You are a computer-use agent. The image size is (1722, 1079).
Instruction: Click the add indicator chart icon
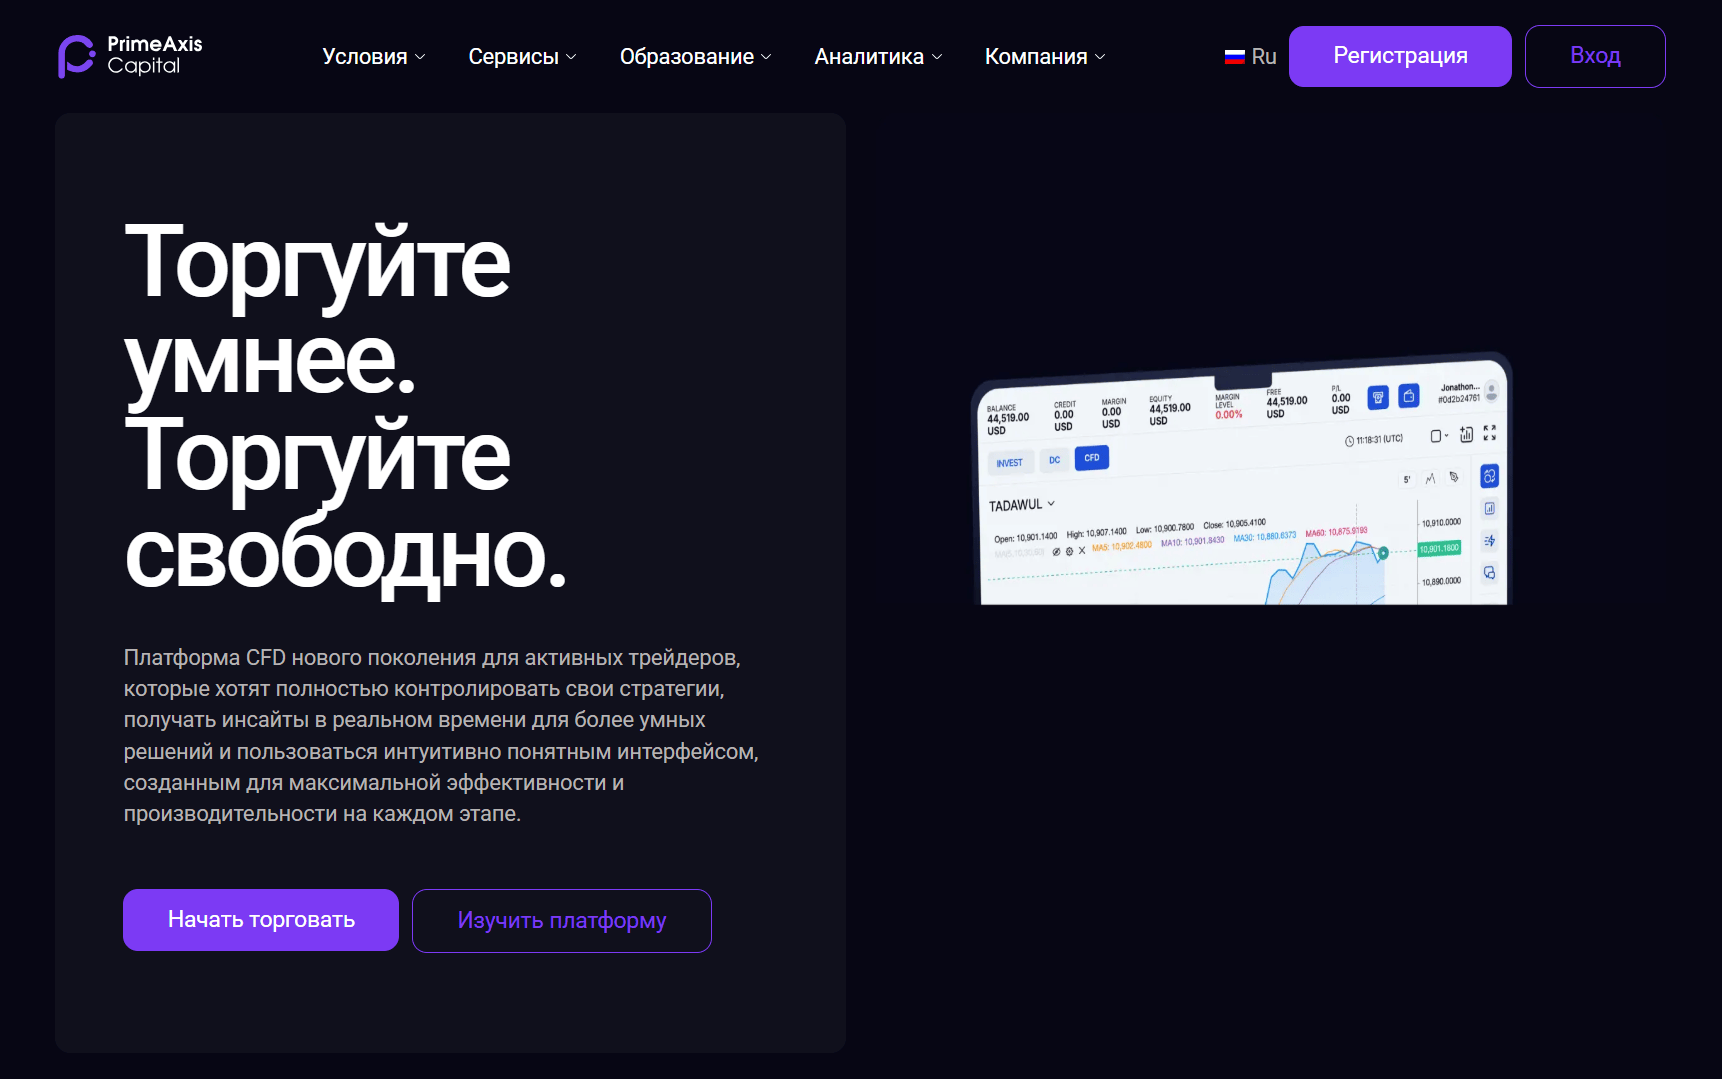[1466, 434]
